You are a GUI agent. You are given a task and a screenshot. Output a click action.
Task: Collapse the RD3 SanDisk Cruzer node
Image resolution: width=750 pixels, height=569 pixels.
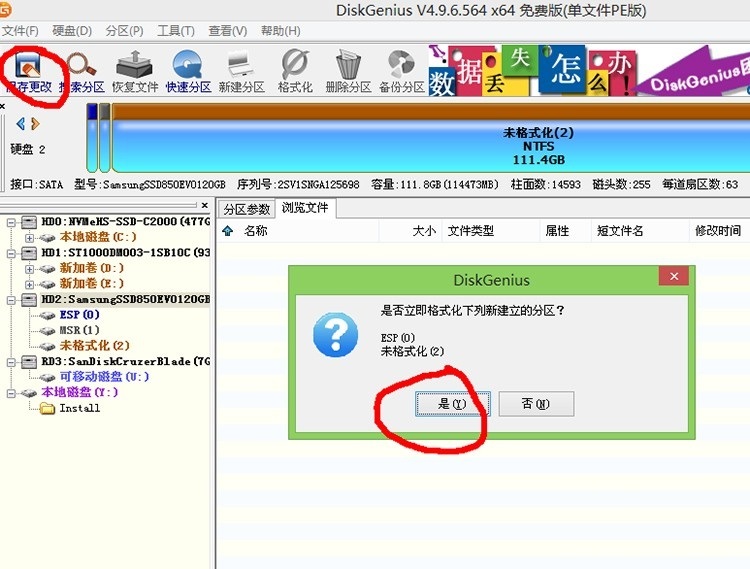(x=11, y=362)
